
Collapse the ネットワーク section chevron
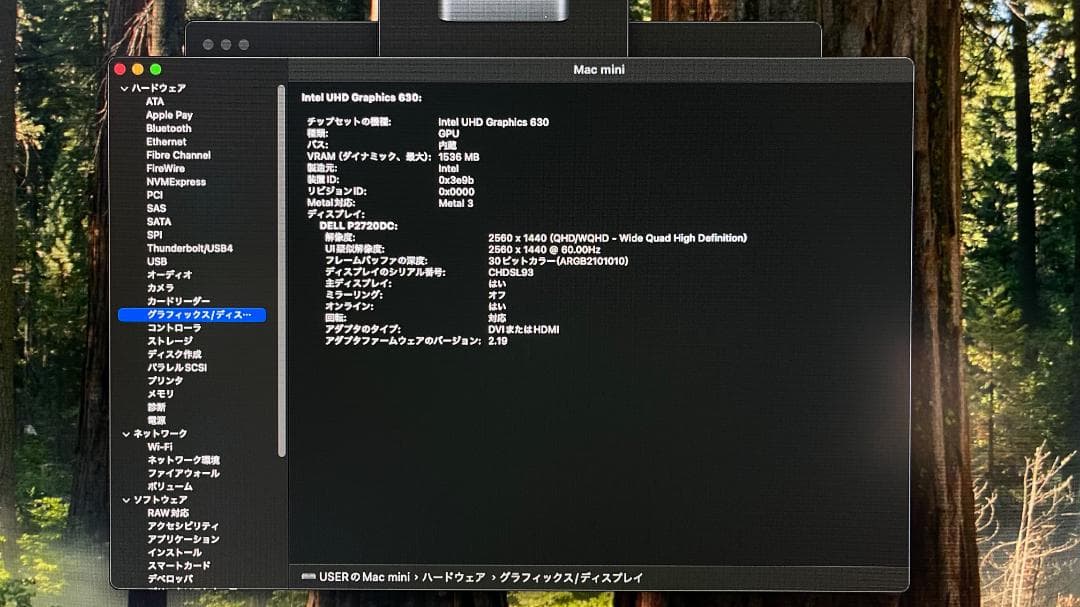(126, 434)
